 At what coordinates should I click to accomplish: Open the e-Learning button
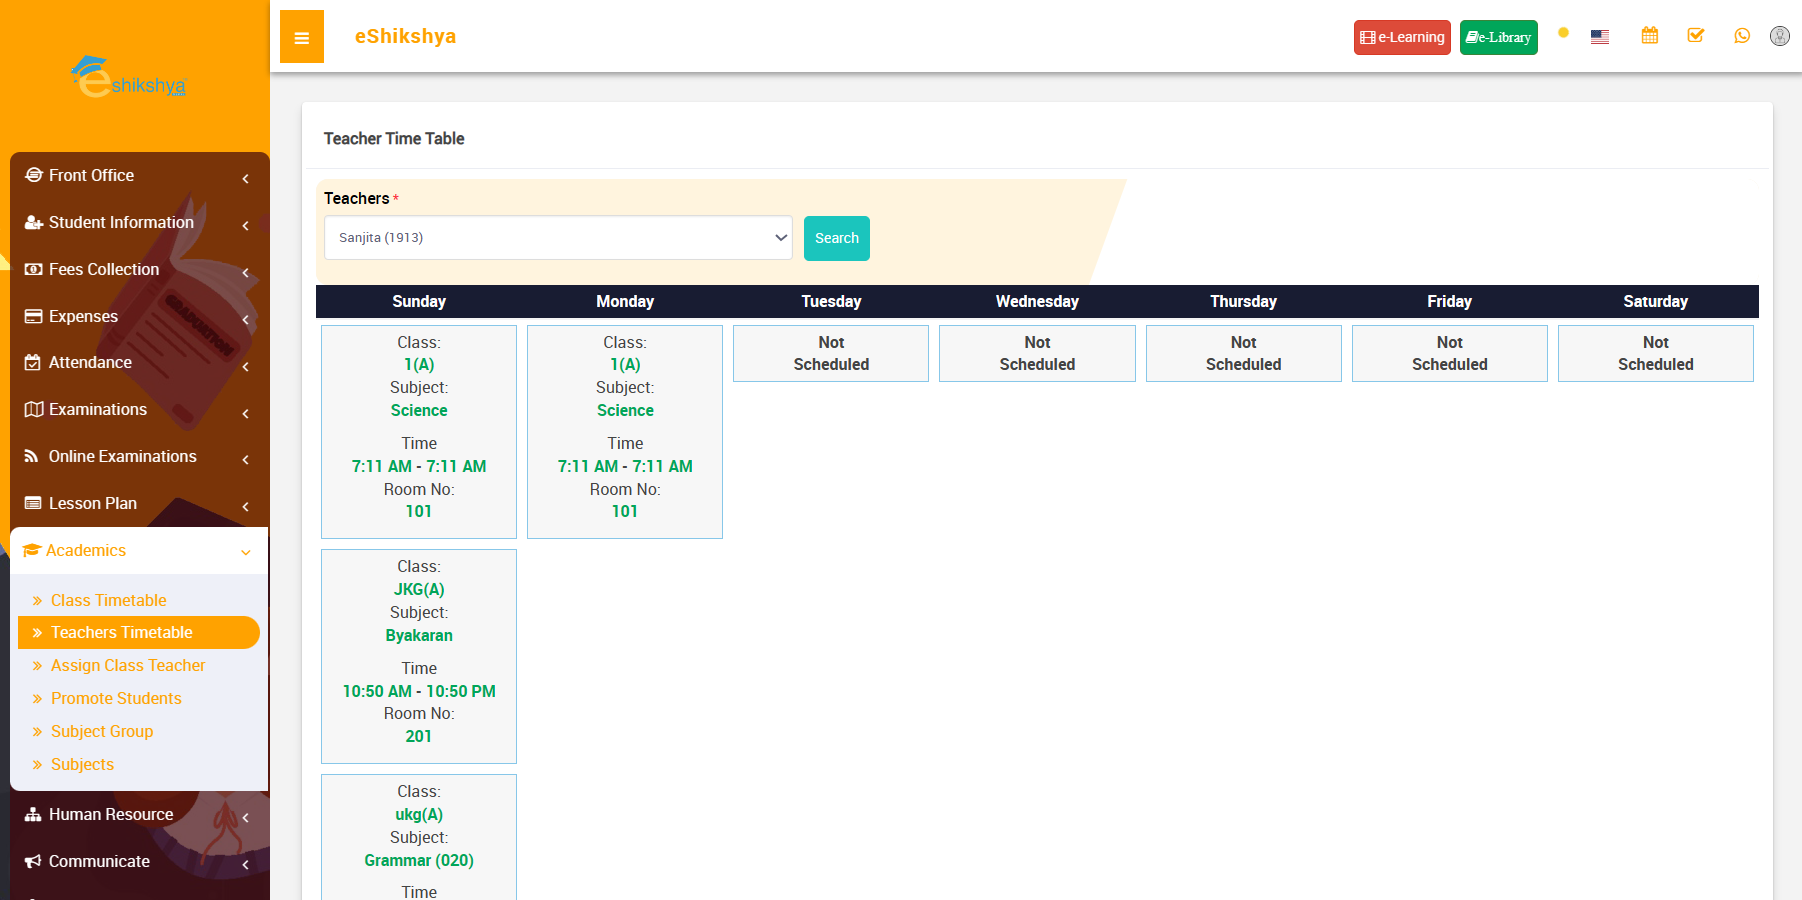click(1401, 37)
